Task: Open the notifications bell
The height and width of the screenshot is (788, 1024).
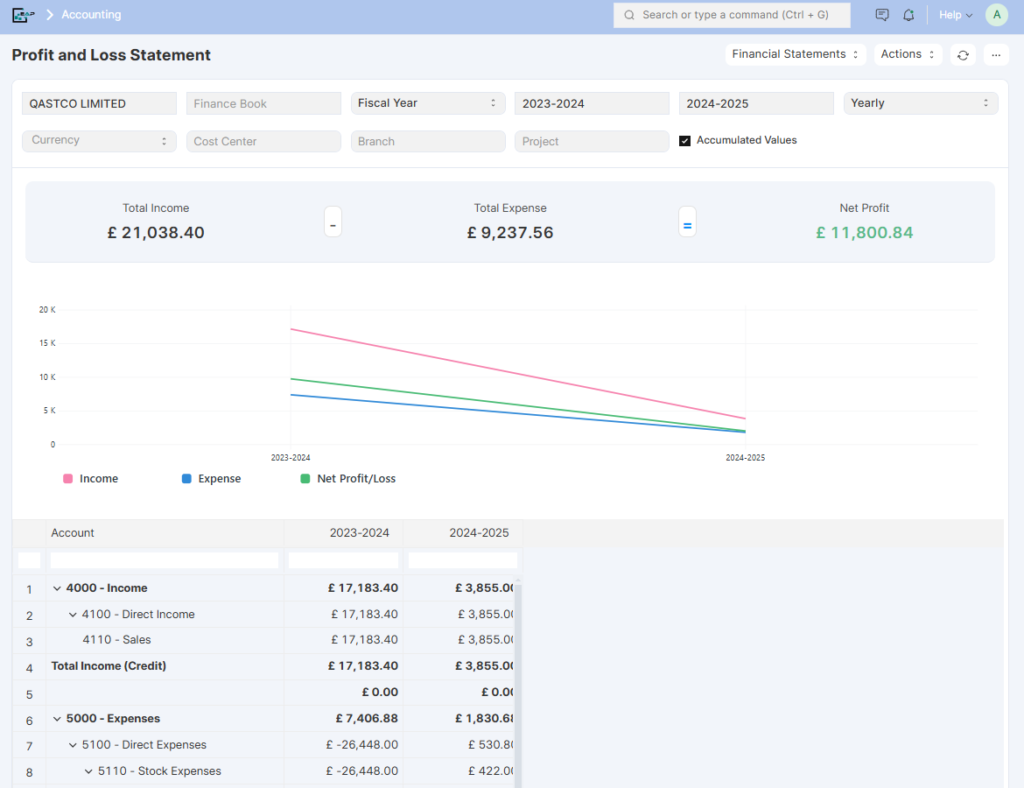Action: point(908,14)
